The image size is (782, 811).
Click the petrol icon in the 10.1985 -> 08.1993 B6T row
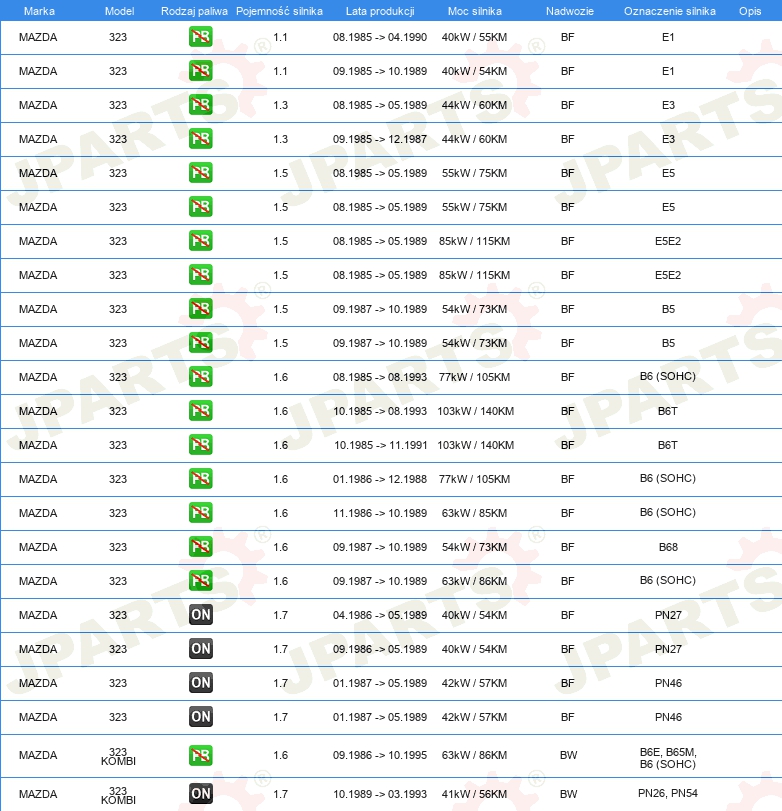(x=201, y=411)
